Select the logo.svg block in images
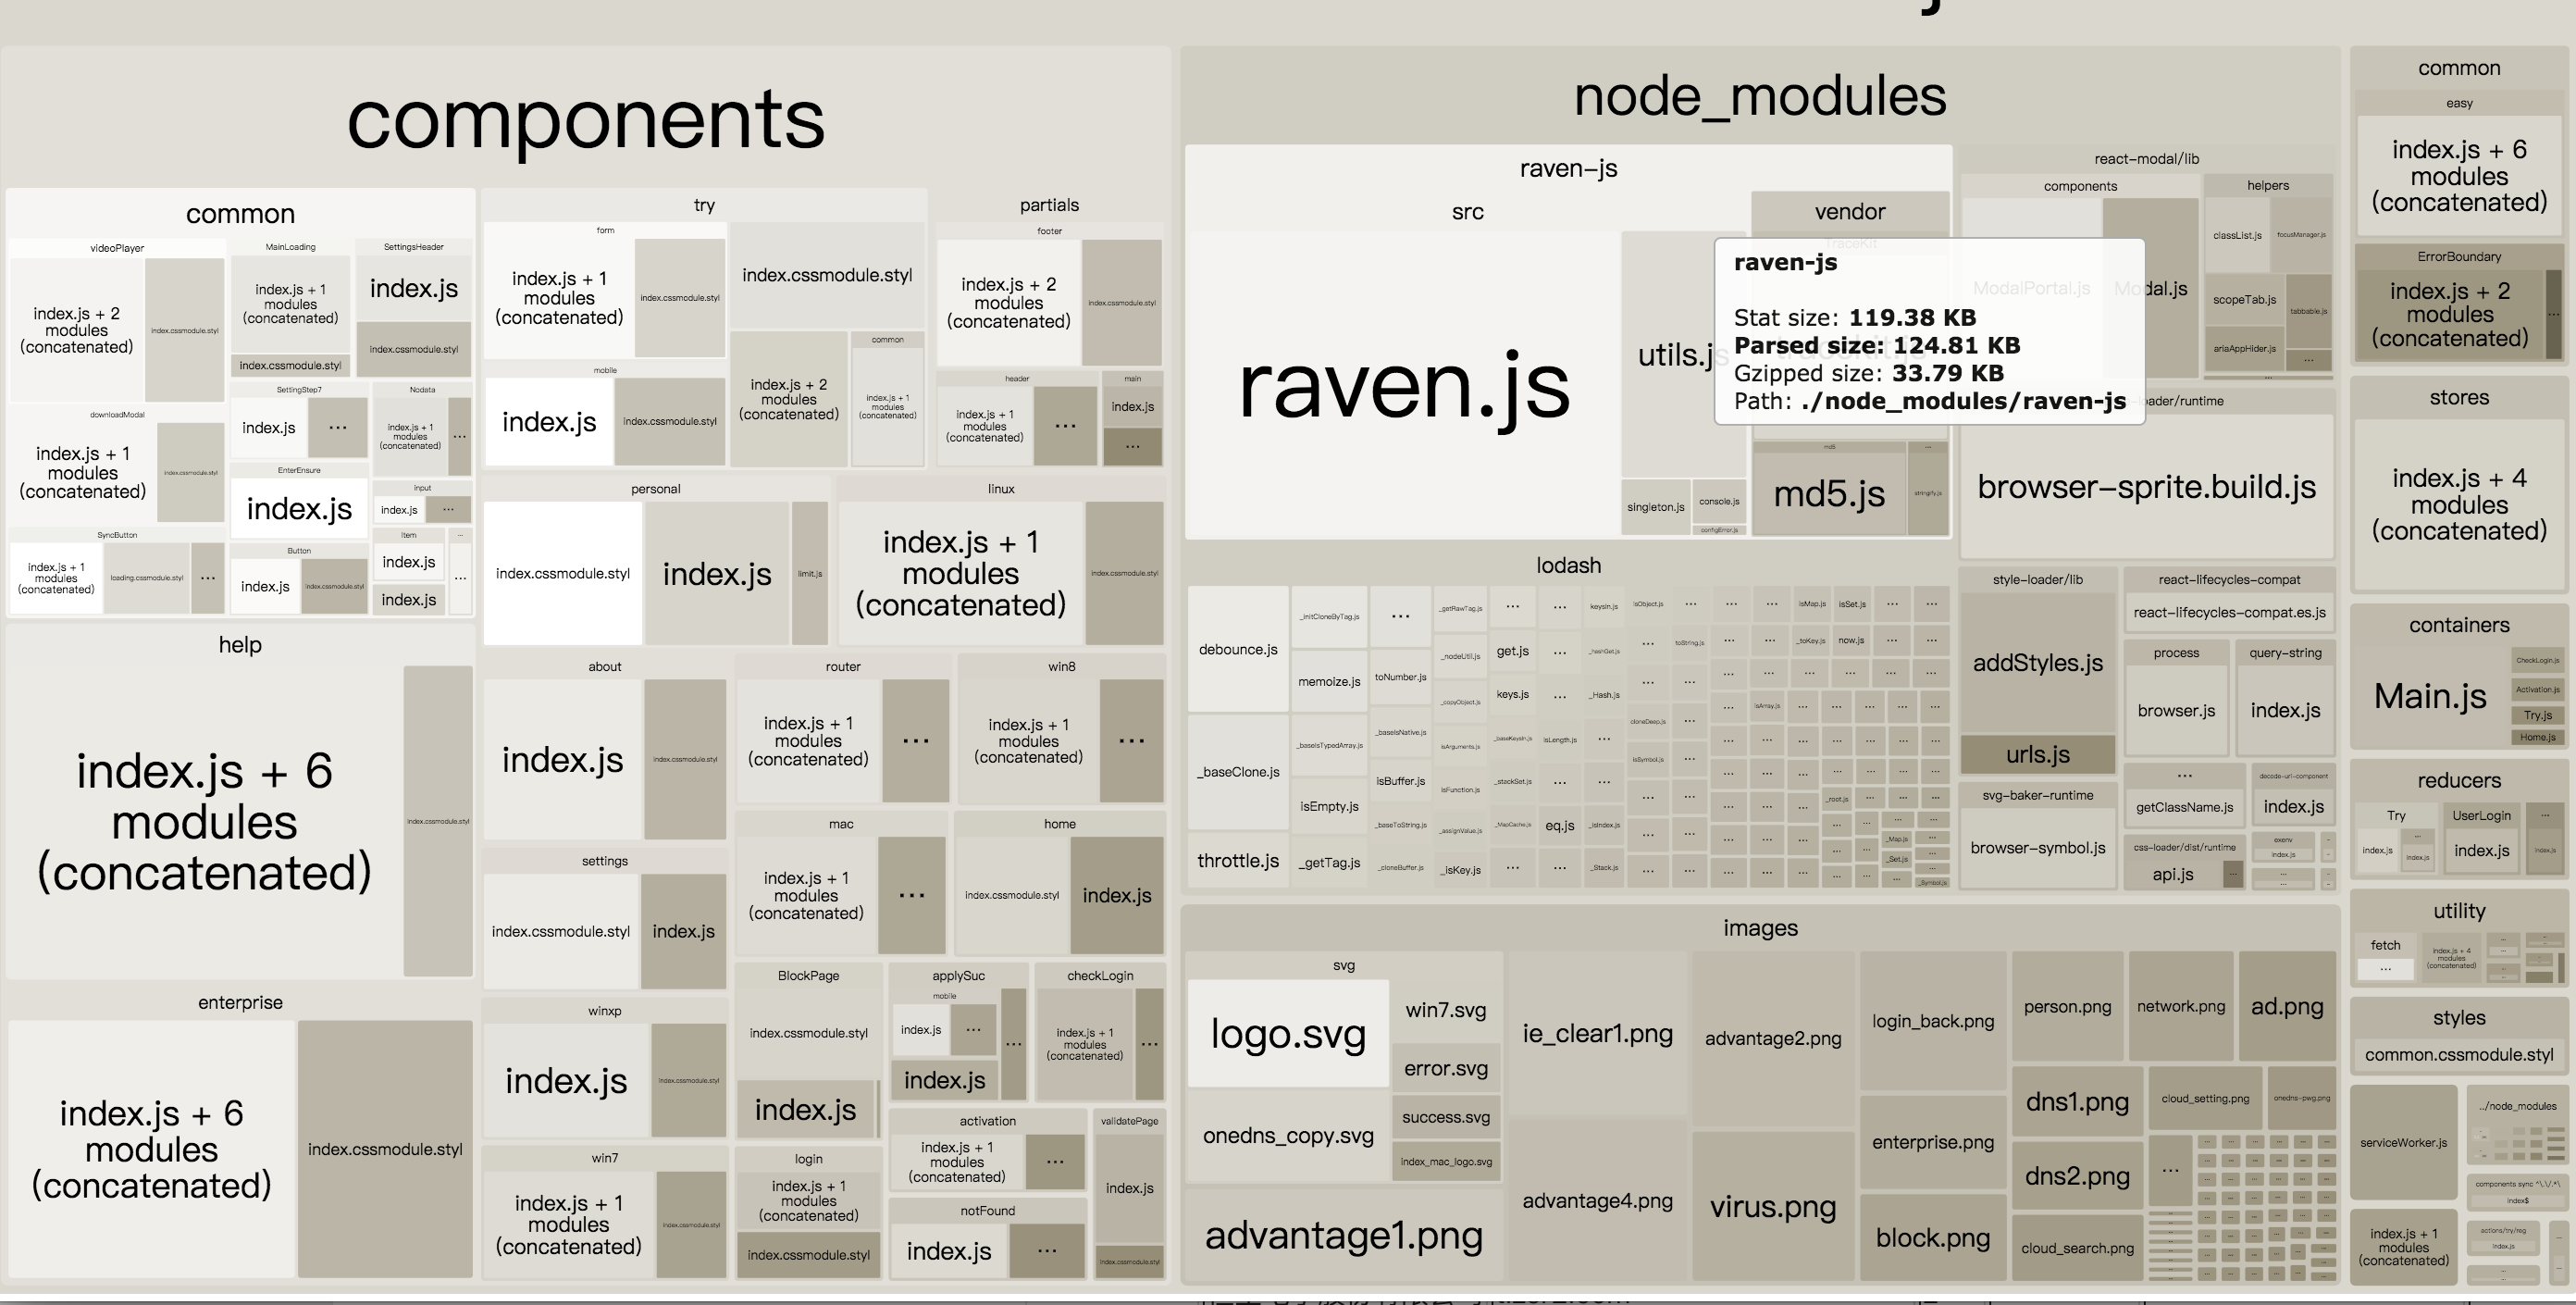Viewport: 2576px width, 1305px height. point(1288,1033)
